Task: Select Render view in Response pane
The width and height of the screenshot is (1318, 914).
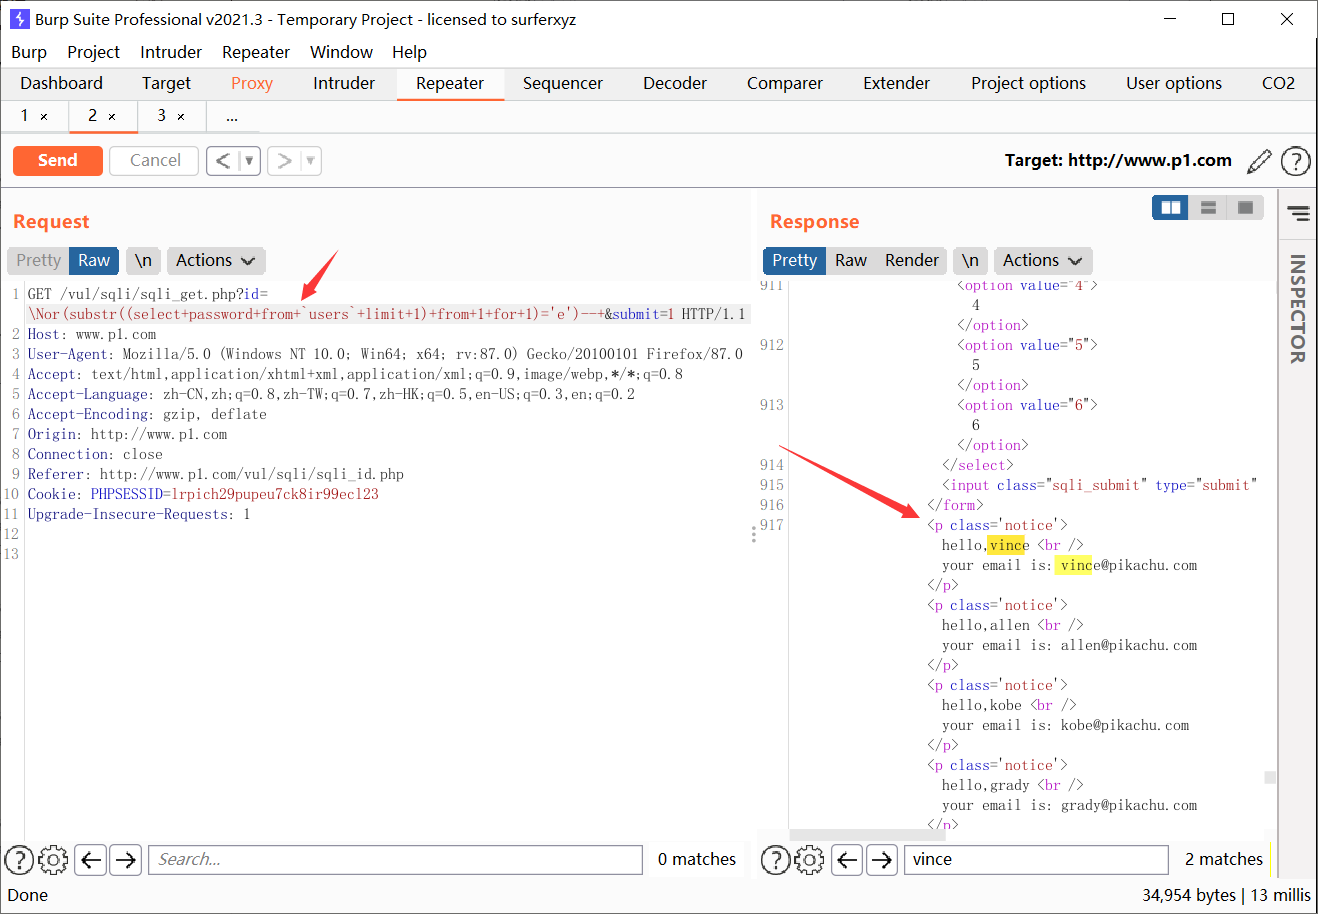Action: click(x=912, y=260)
